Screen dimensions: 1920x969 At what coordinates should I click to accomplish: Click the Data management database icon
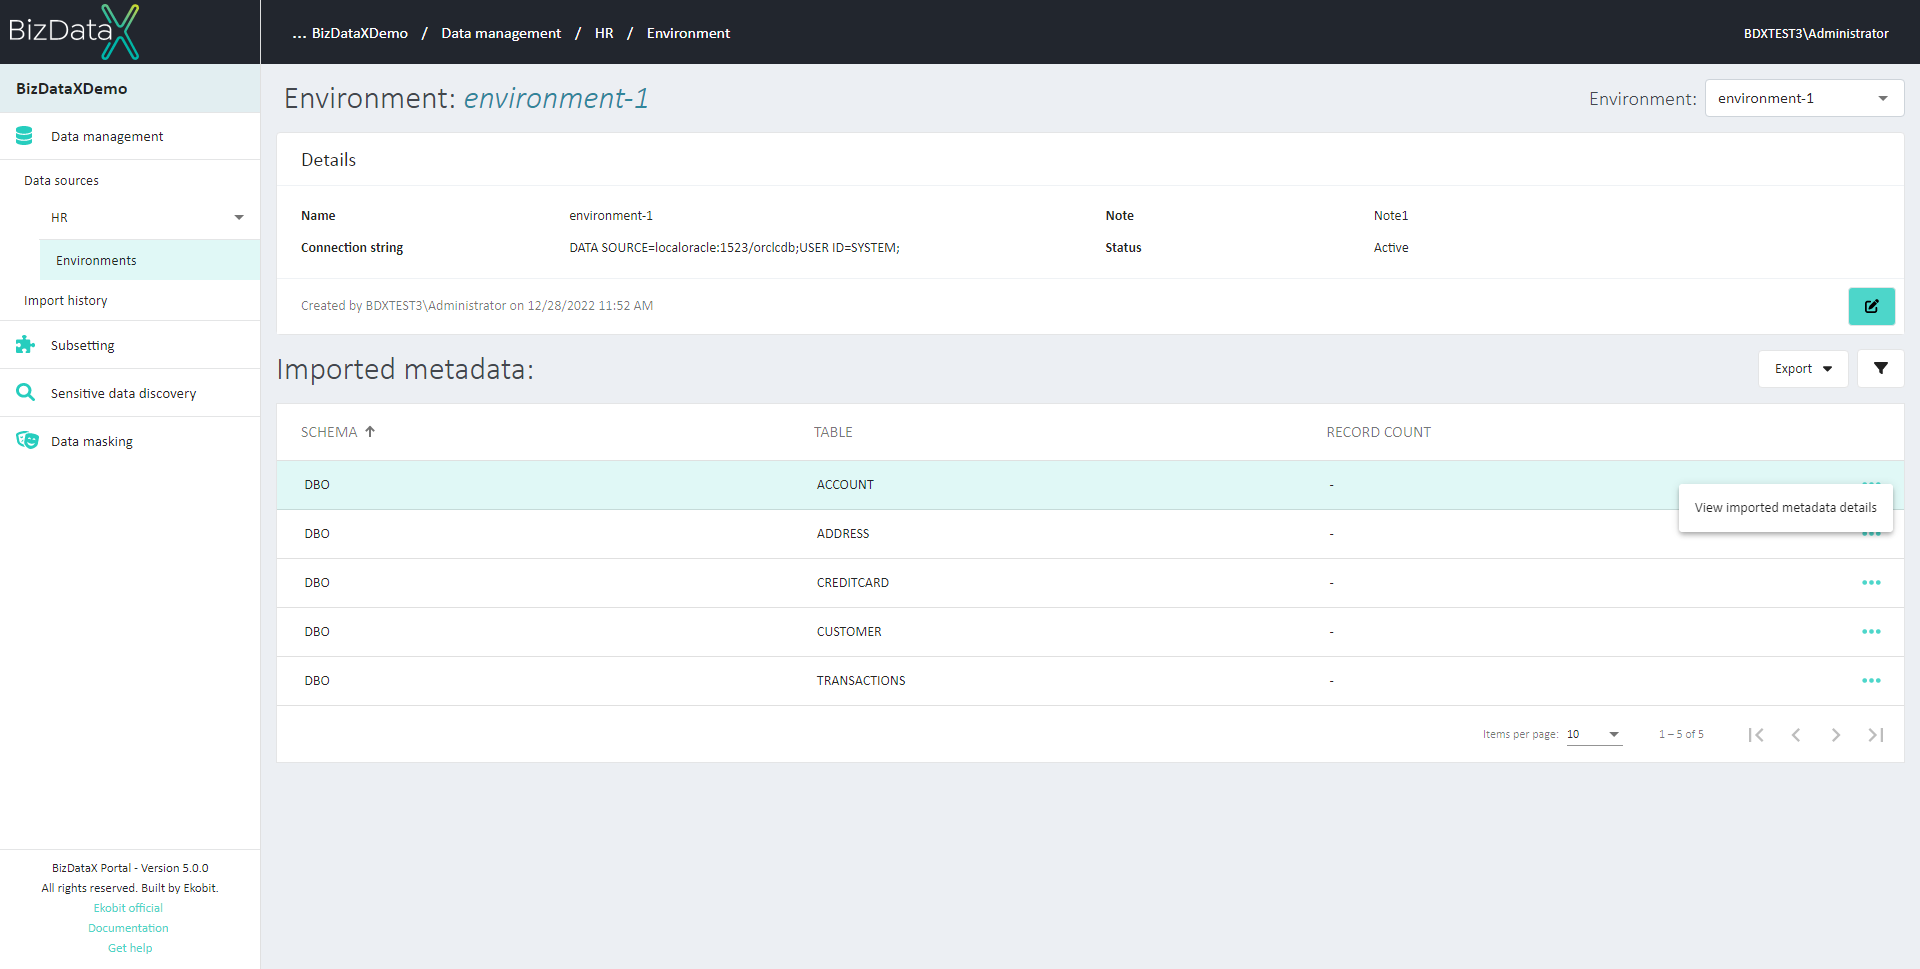coord(25,136)
